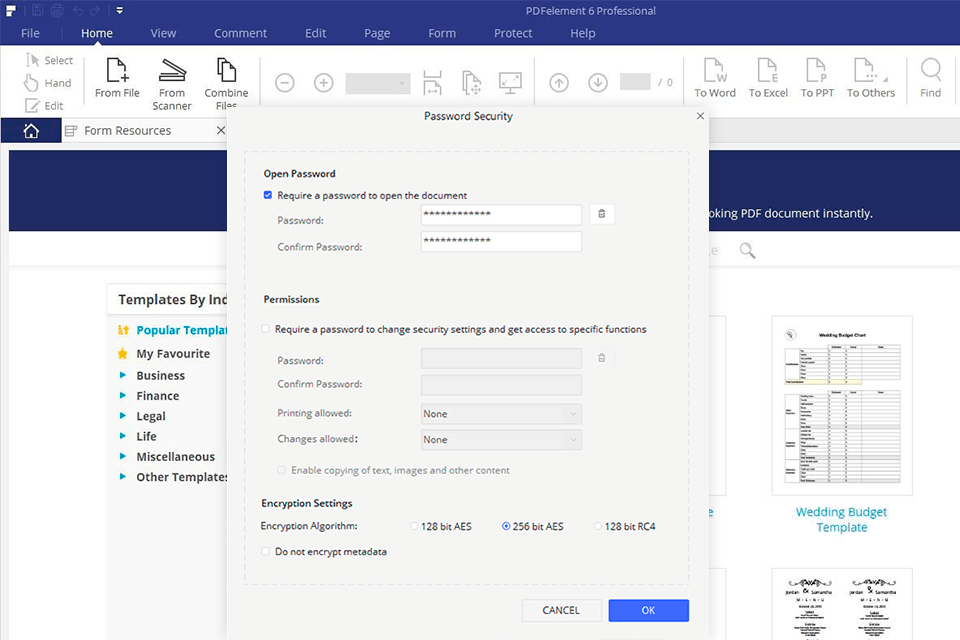
Task: Open the Find tool
Action: pyautogui.click(x=931, y=78)
